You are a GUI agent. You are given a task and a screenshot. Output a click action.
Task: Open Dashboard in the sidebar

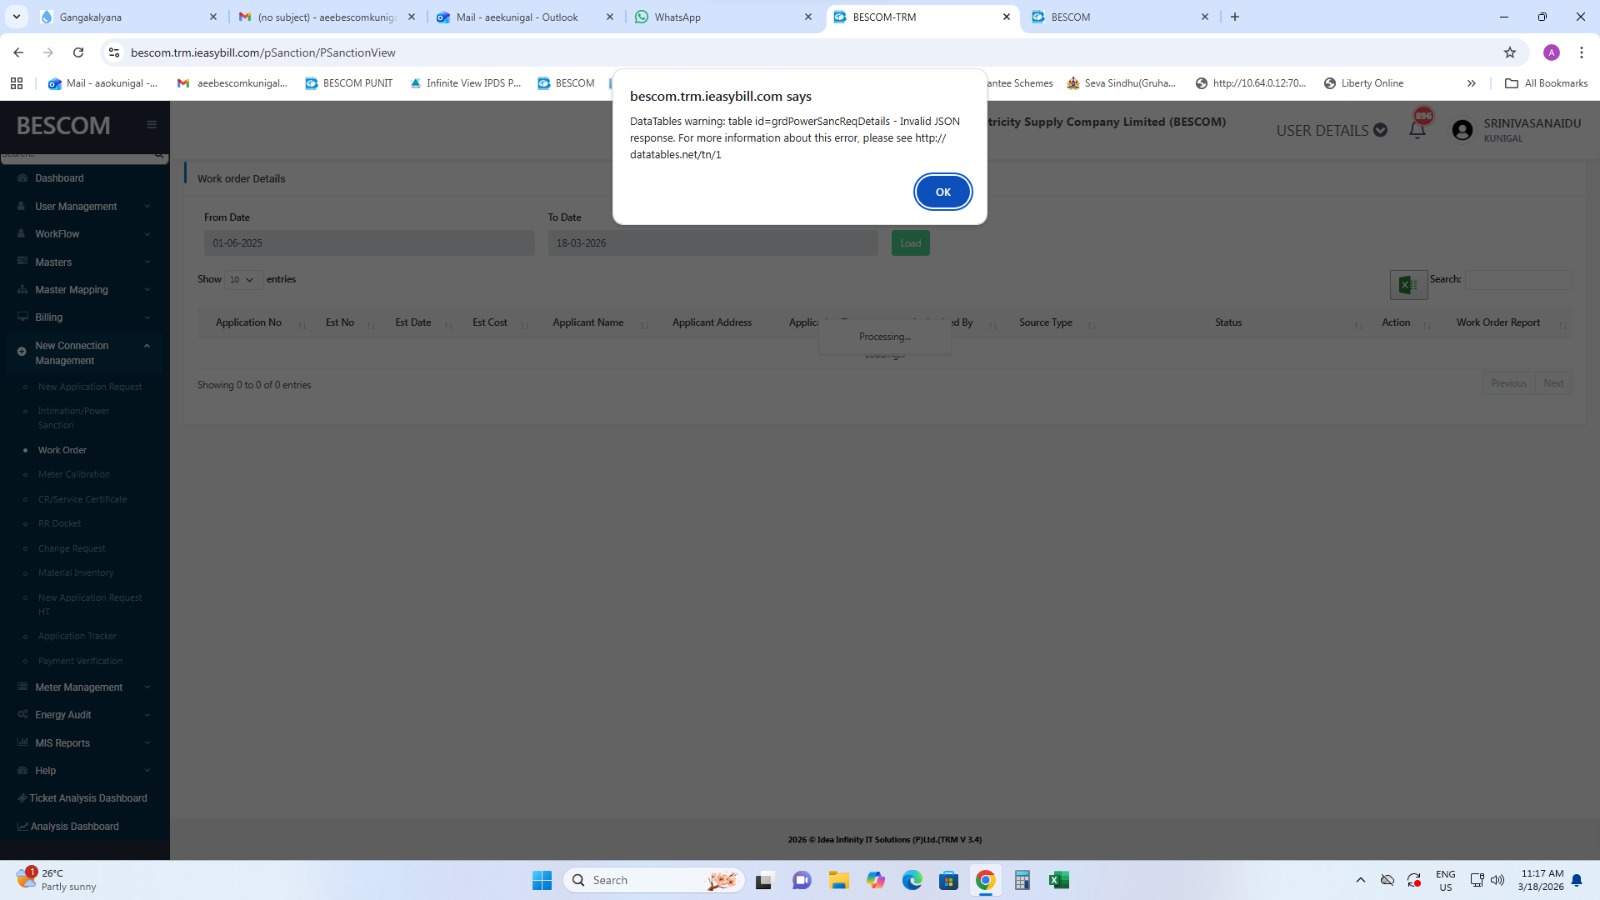pos(60,178)
